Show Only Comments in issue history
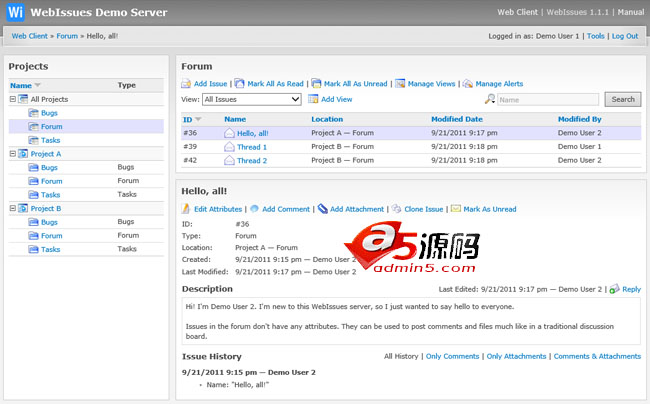 452,356
